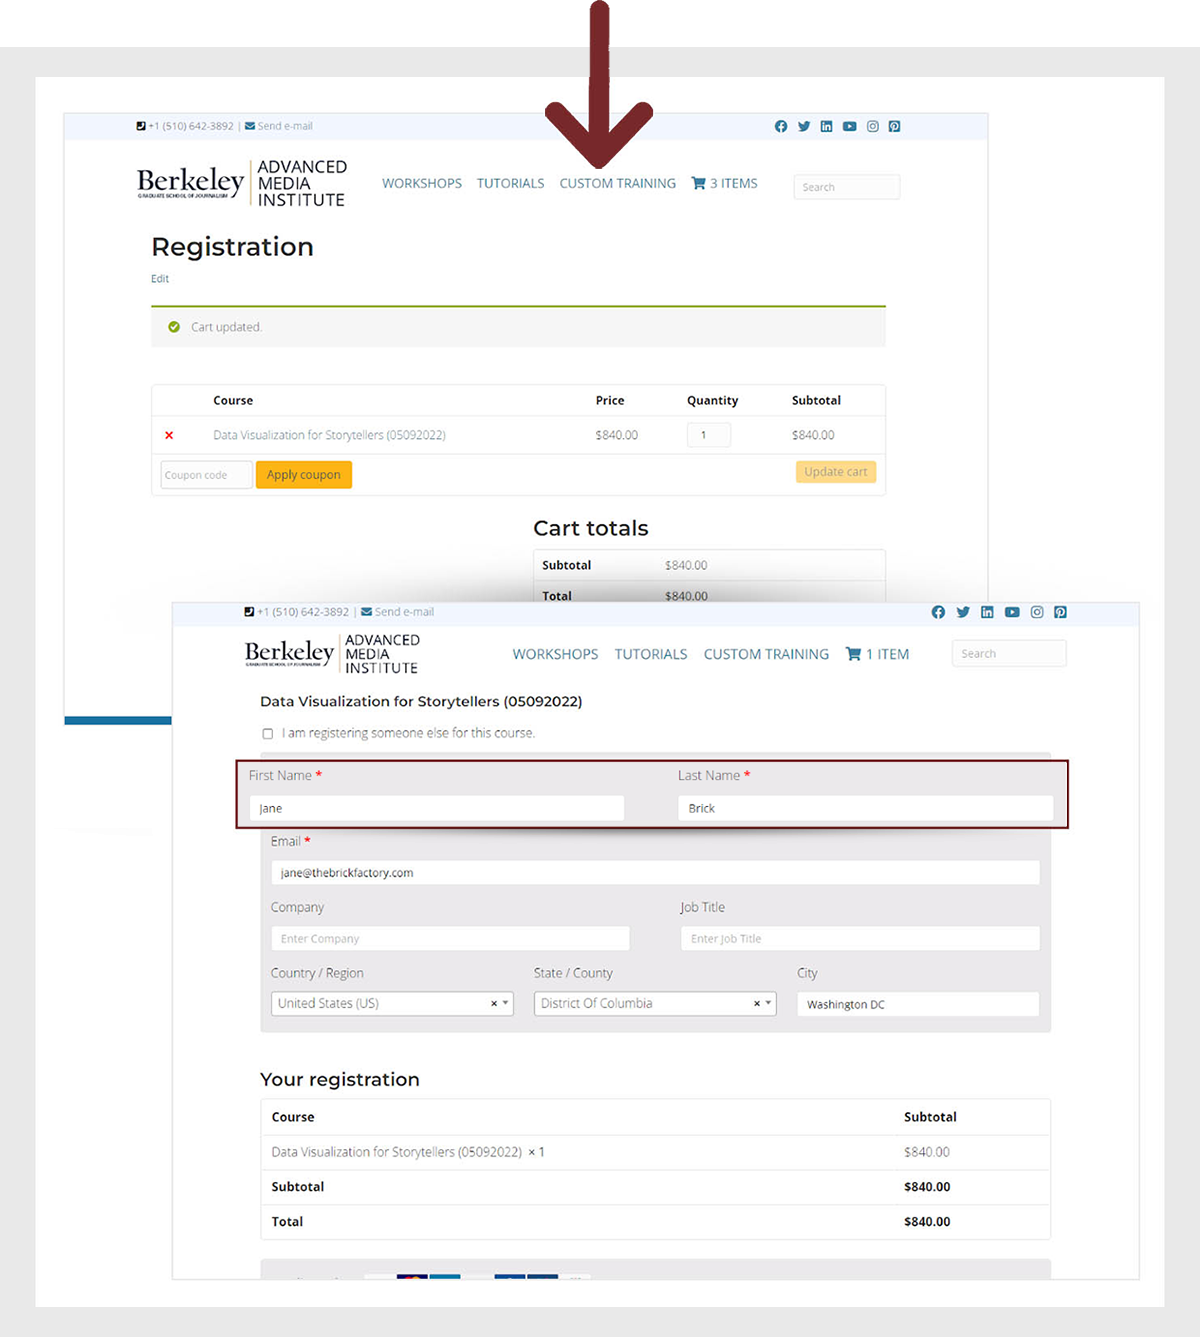1200x1337 pixels.
Task: Click the Edit link under Registration
Action: coord(159,278)
